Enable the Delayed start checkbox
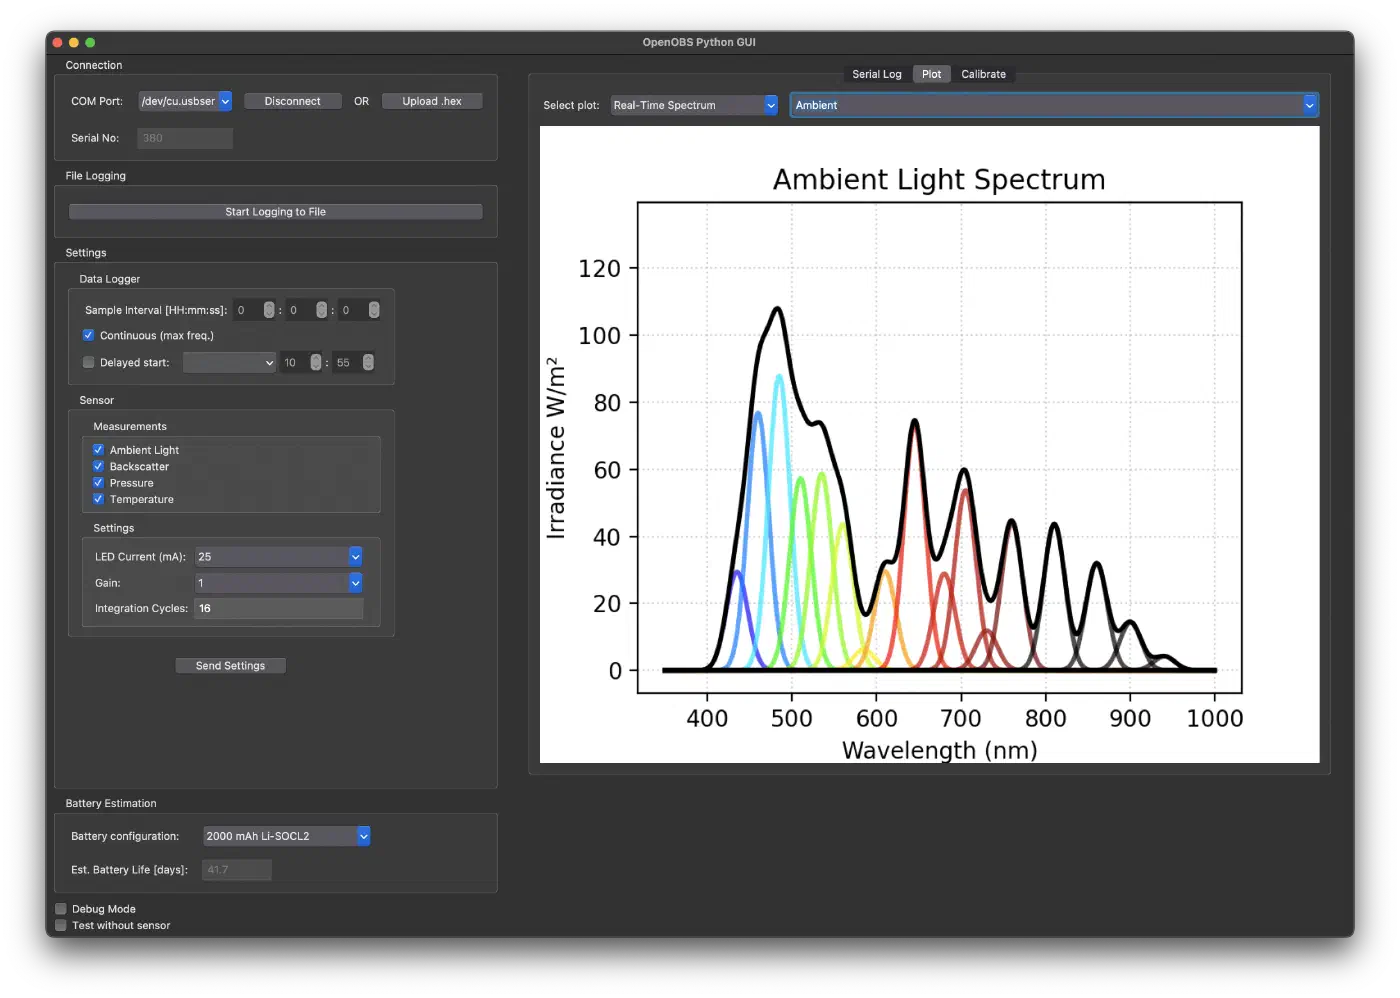The image size is (1400, 998). tap(88, 362)
